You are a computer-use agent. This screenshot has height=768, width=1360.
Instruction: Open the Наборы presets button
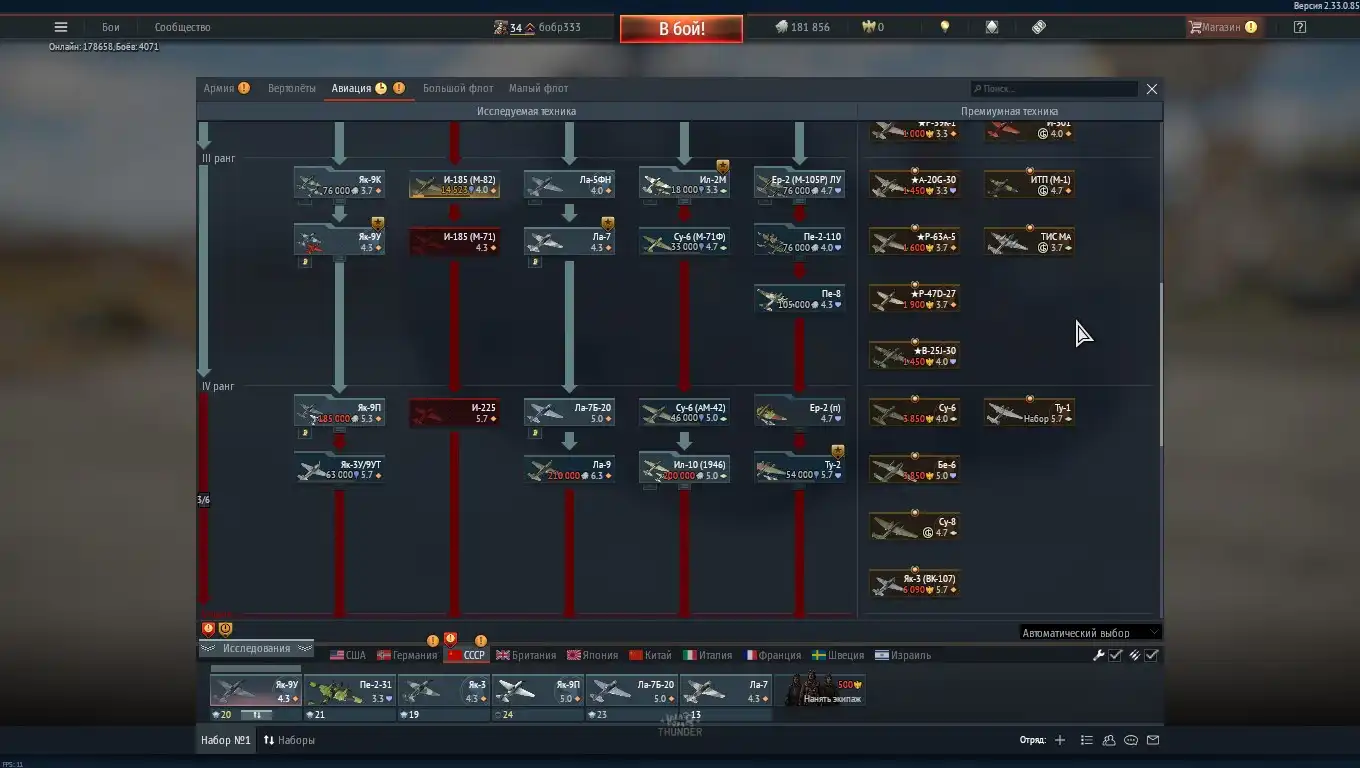pyautogui.click(x=289, y=741)
